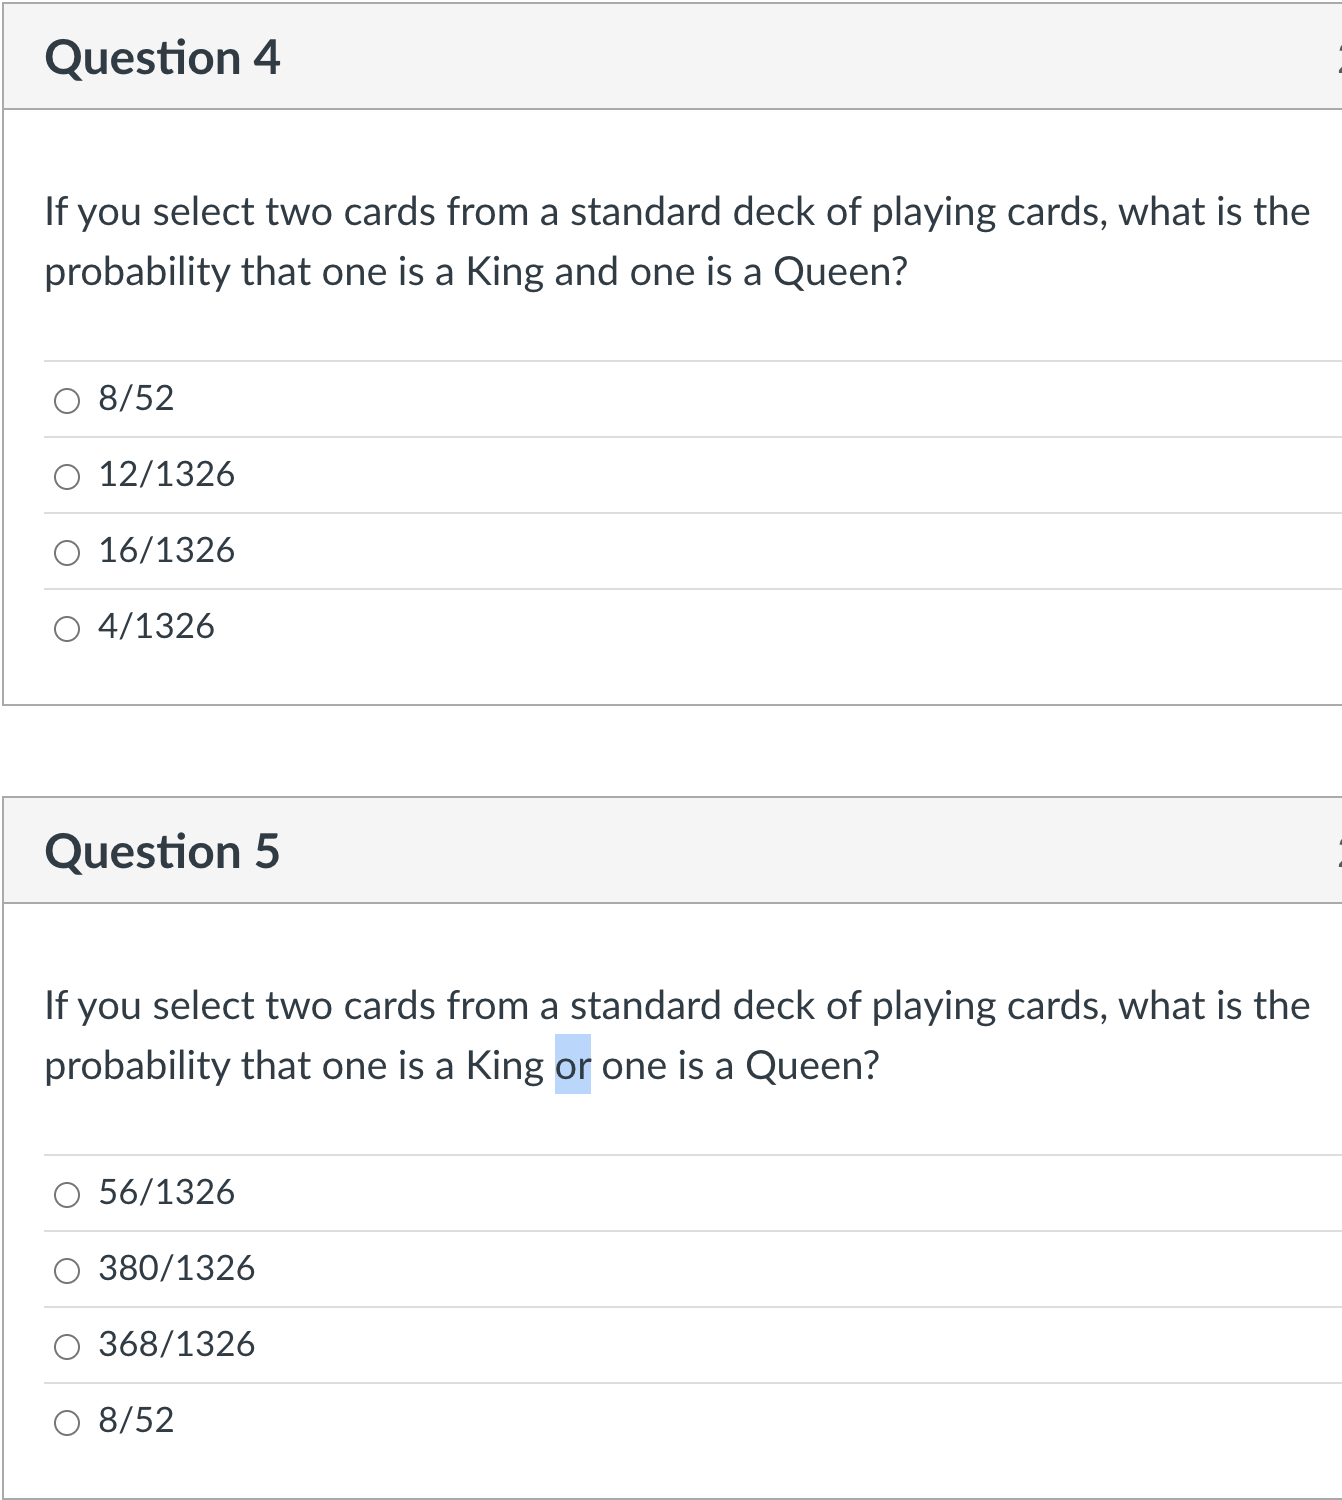Click the Question 5 header
The height and width of the screenshot is (1500, 1342).
(163, 851)
